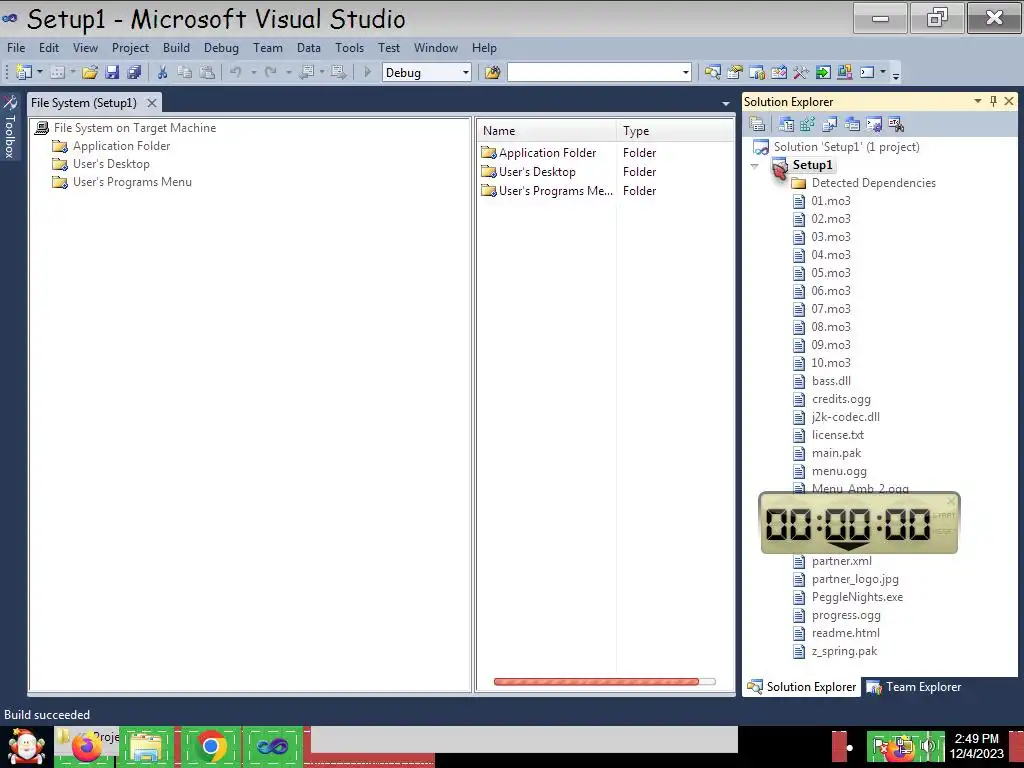
Task: Click the Cut scissors icon
Action: coord(163,72)
